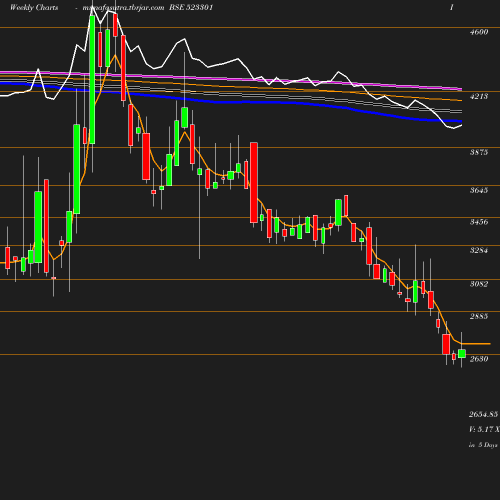
Task: Click the 'in 5 Days' text
Action: click(483, 445)
